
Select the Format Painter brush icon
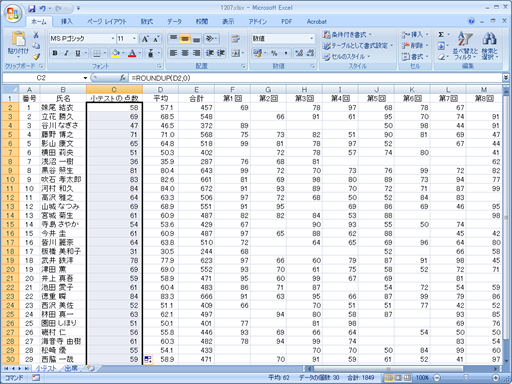(x=36, y=57)
